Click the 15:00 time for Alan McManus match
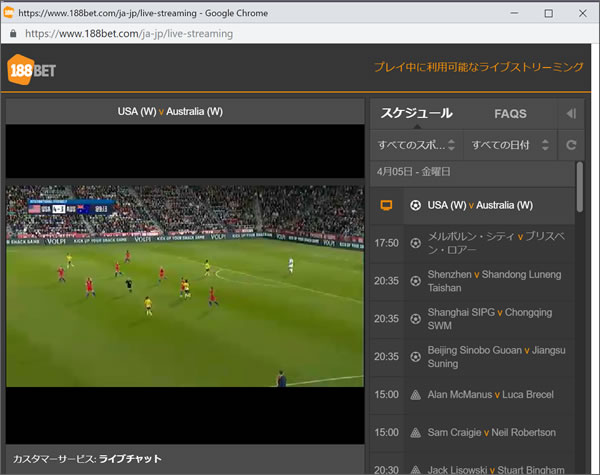This screenshot has width=600, height=475. point(386,395)
